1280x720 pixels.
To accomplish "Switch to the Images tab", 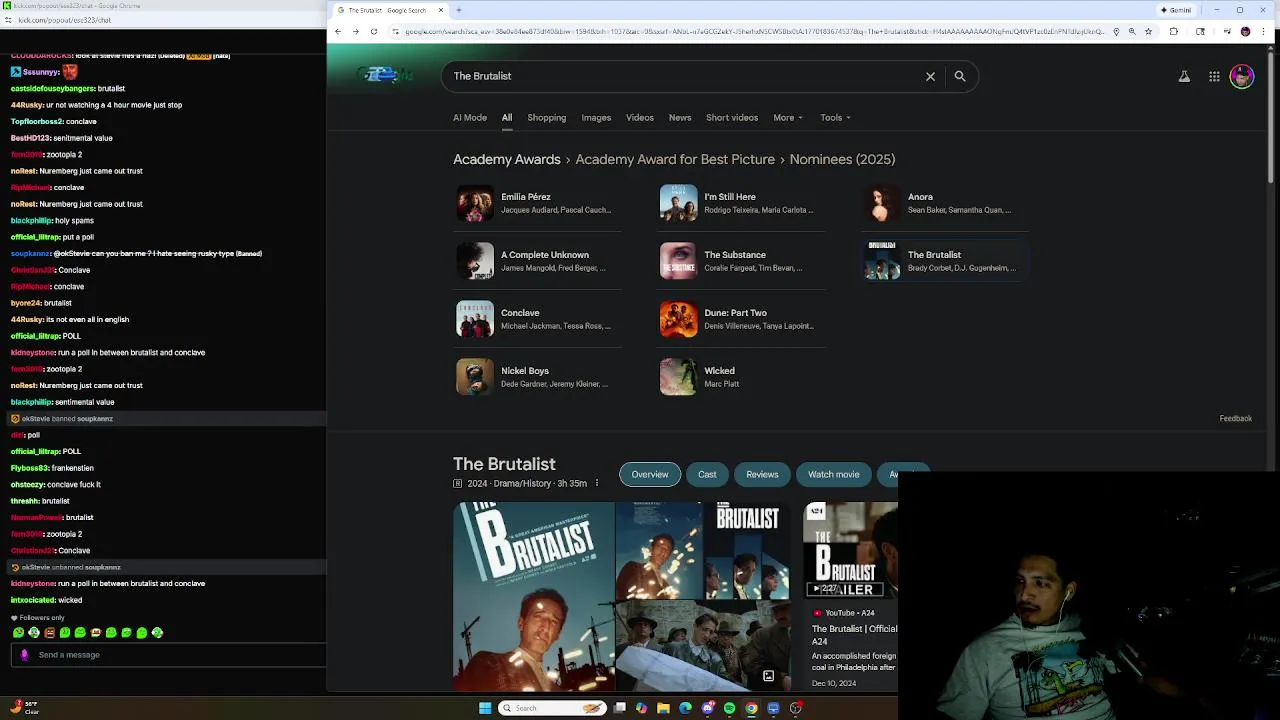I will click(596, 118).
